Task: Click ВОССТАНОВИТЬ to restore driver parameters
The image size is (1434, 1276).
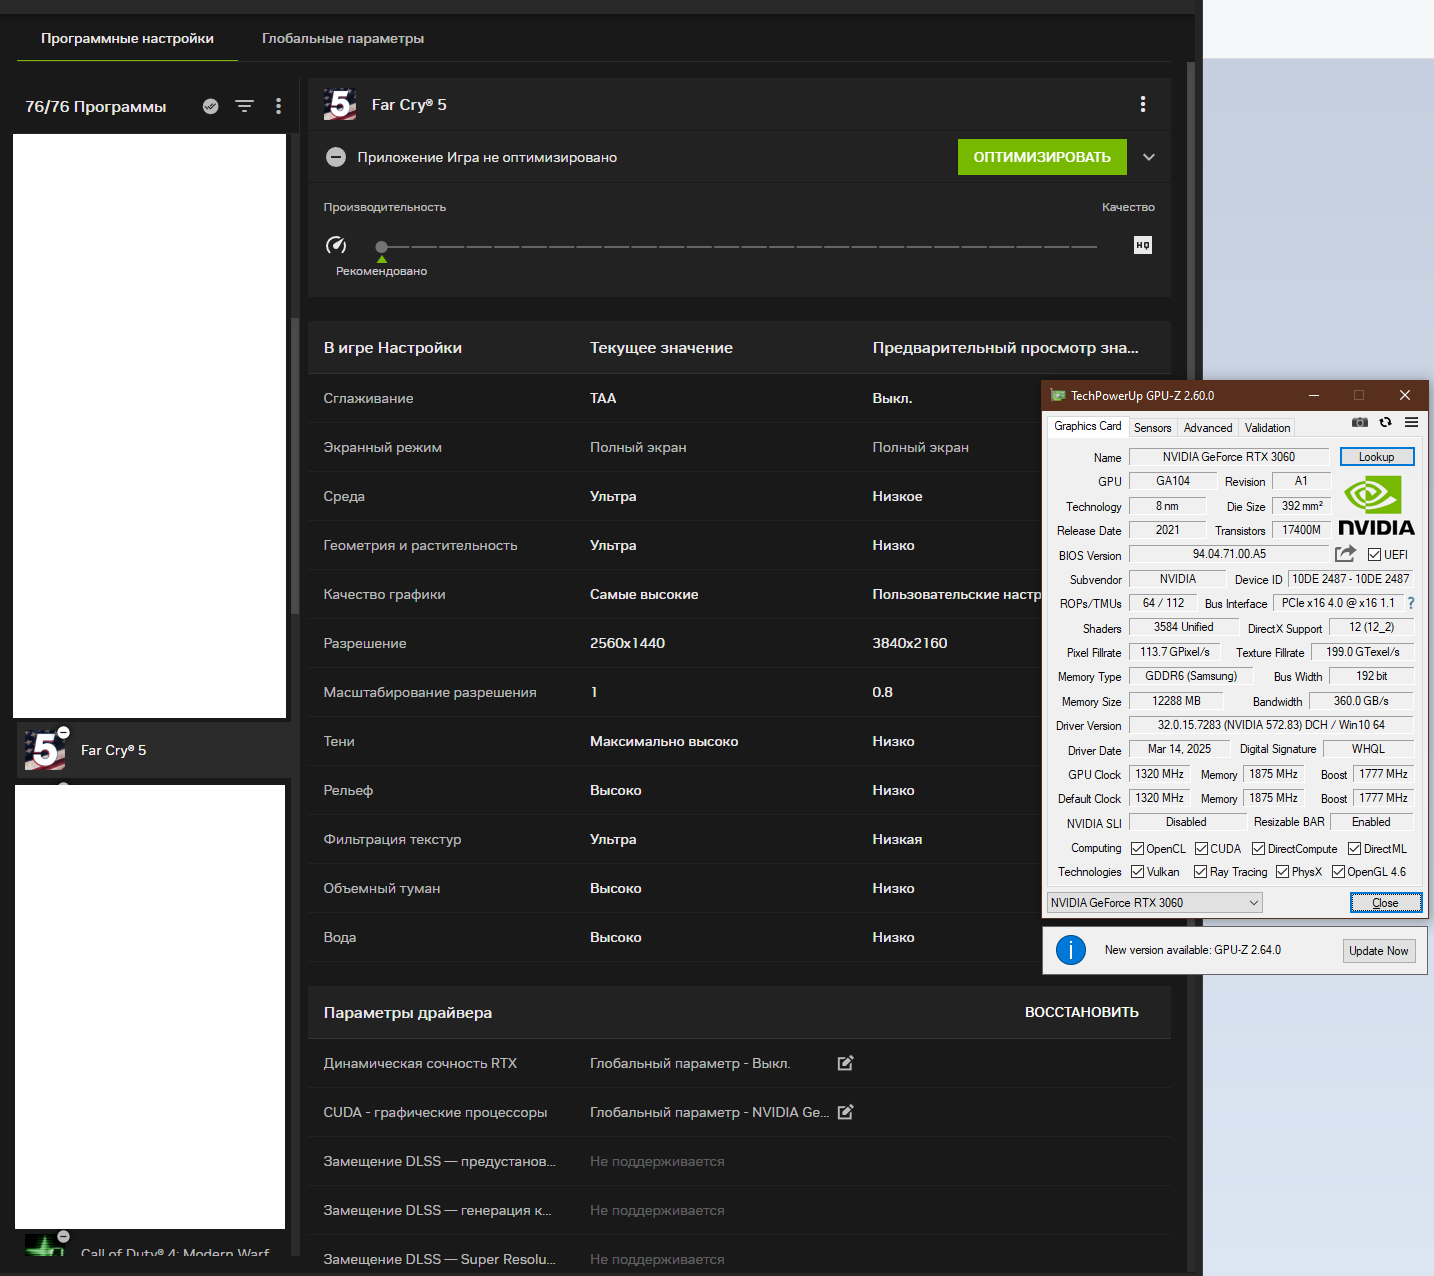Action: click(x=1082, y=1012)
